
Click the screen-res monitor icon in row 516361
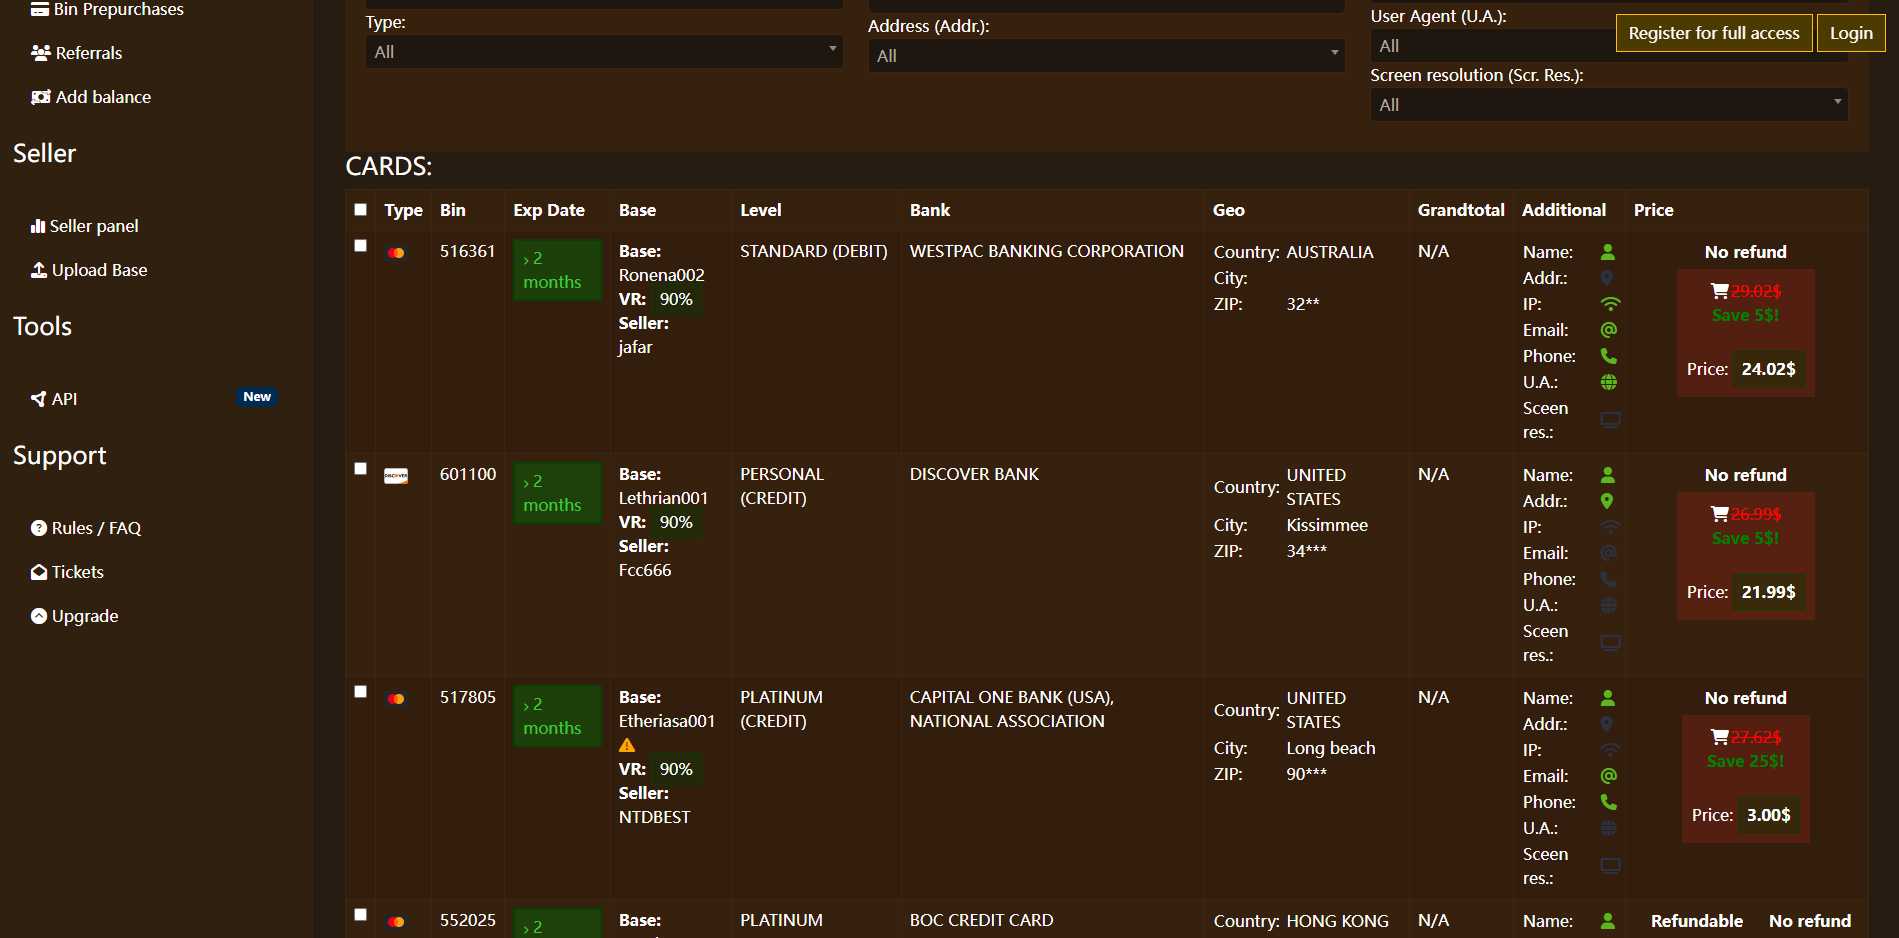coord(1610,420)
